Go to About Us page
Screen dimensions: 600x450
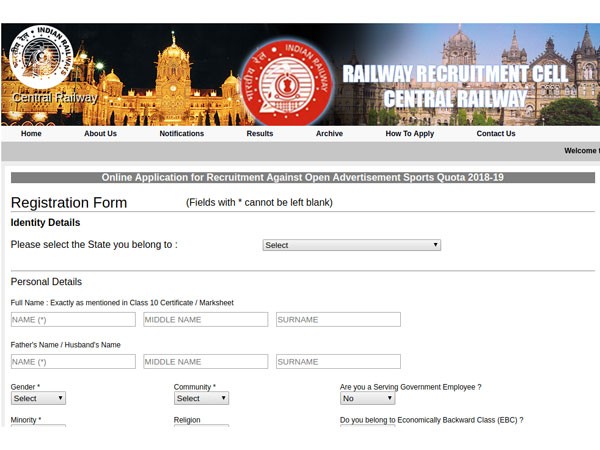point(100,134)
